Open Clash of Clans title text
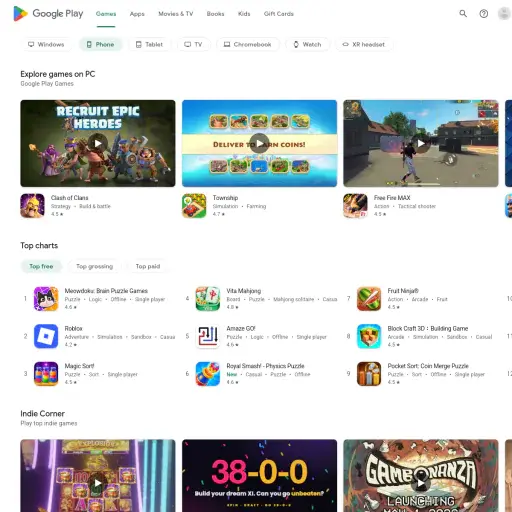The width and height of the screenshot is (512, 512). [69, 198]
